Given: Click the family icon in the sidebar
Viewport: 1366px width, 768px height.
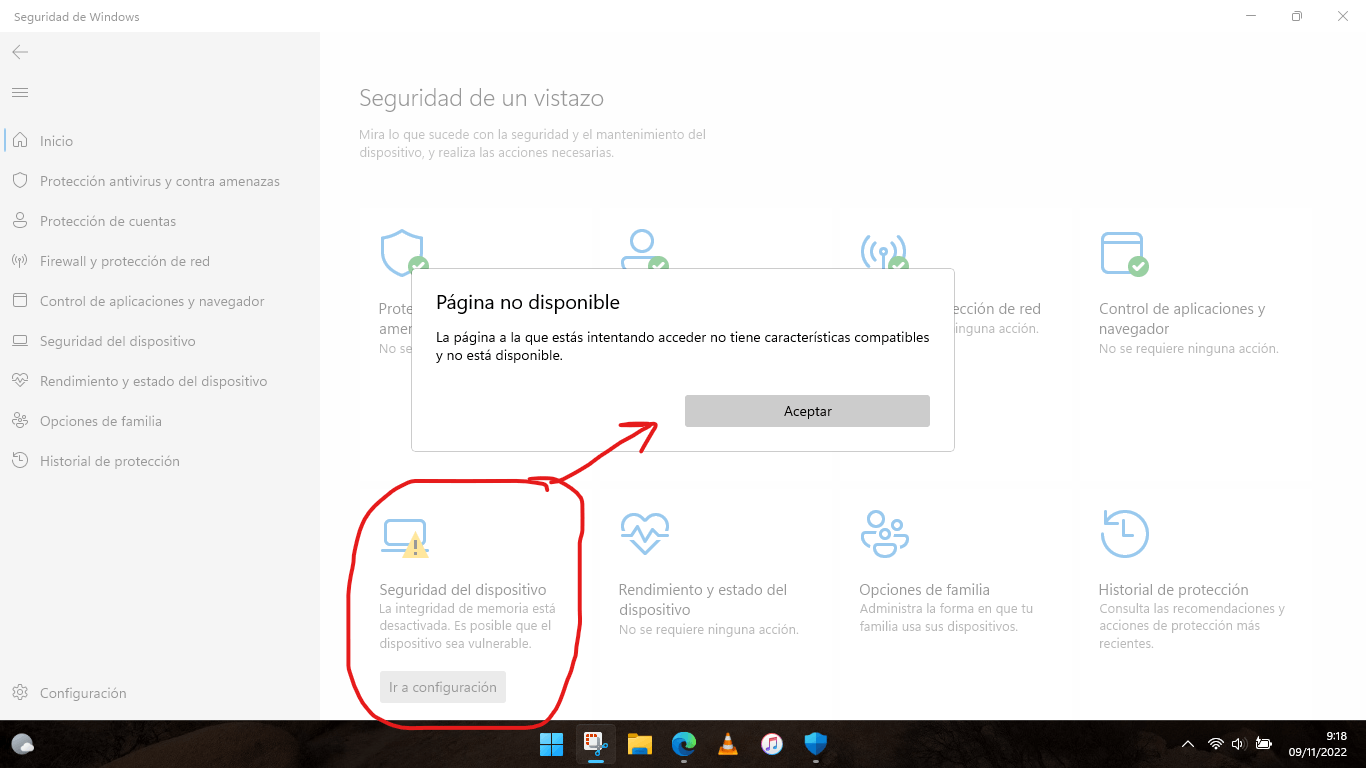Looking at the screenshot, I should click(20, 421).
